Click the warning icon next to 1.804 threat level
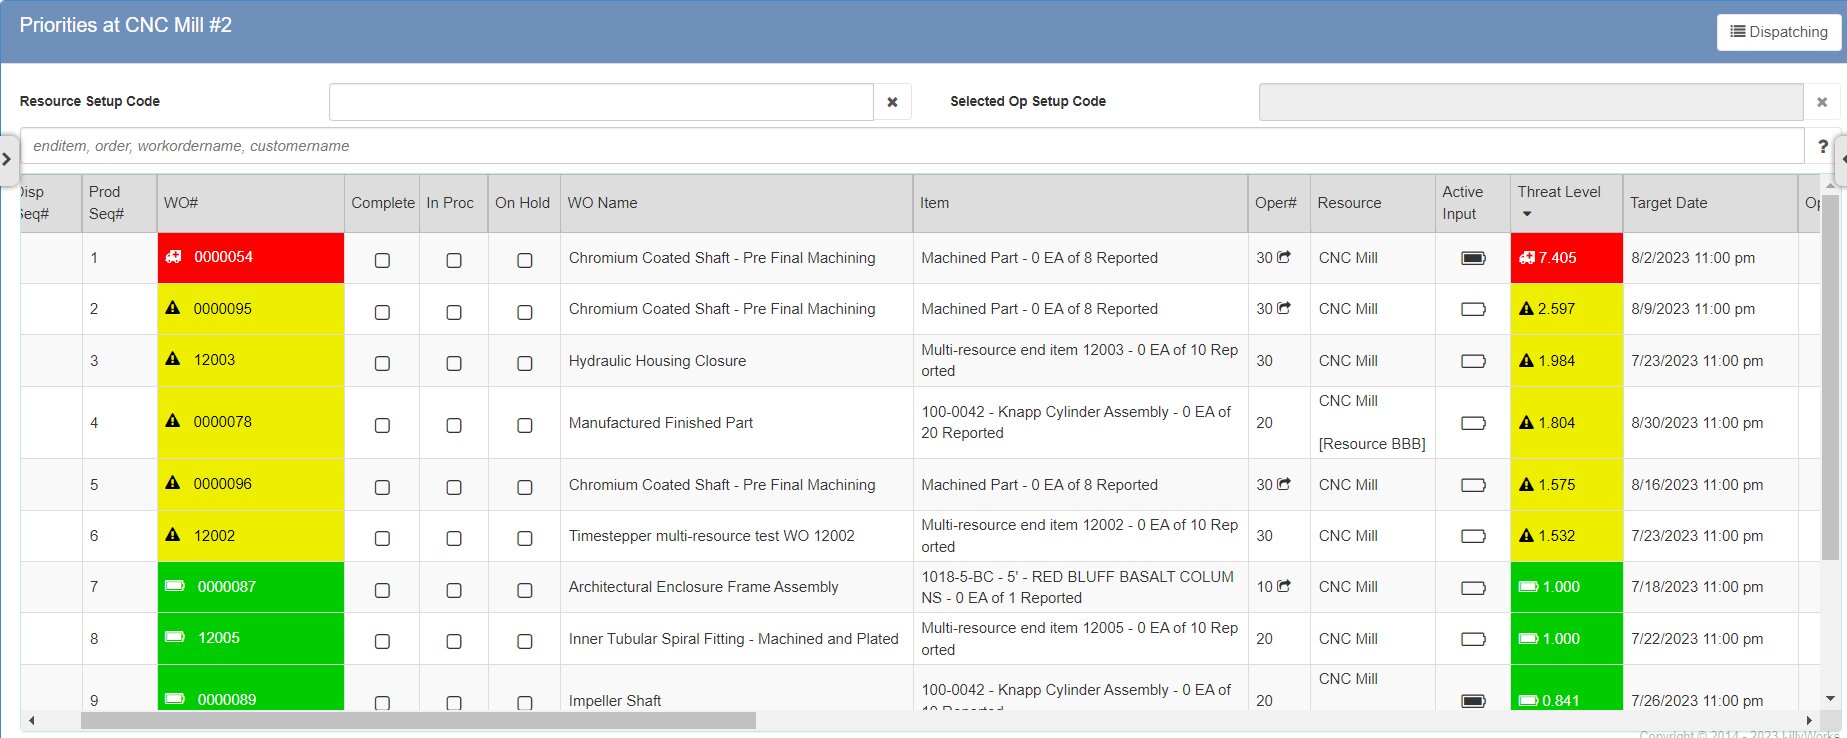 pyautogui.click(x=1526, y=423)
